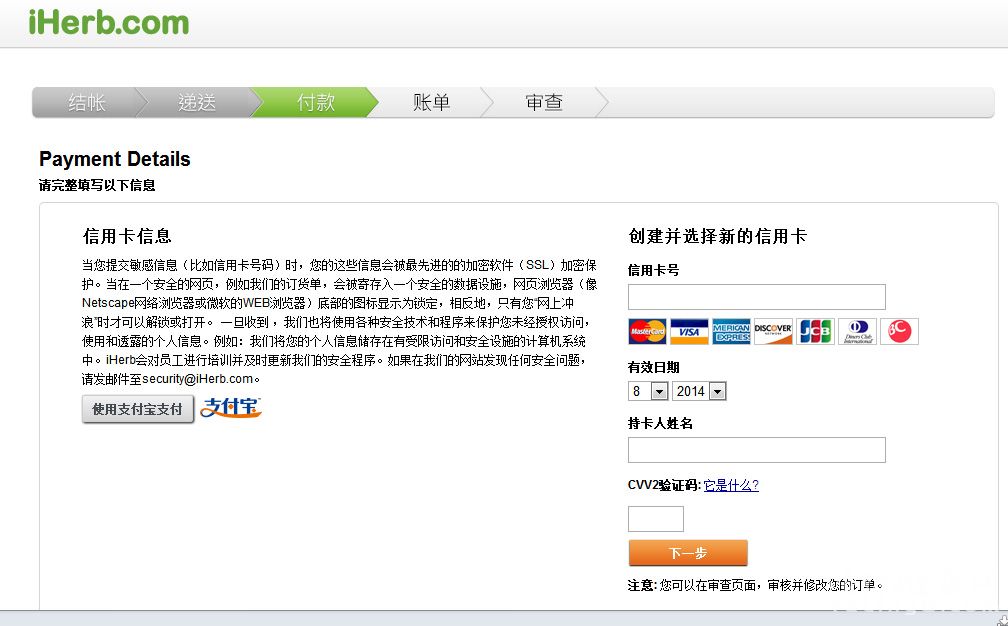1008x626 pixels.
Task: Go to the 结帐 checkout step
Action: point(86,102)
